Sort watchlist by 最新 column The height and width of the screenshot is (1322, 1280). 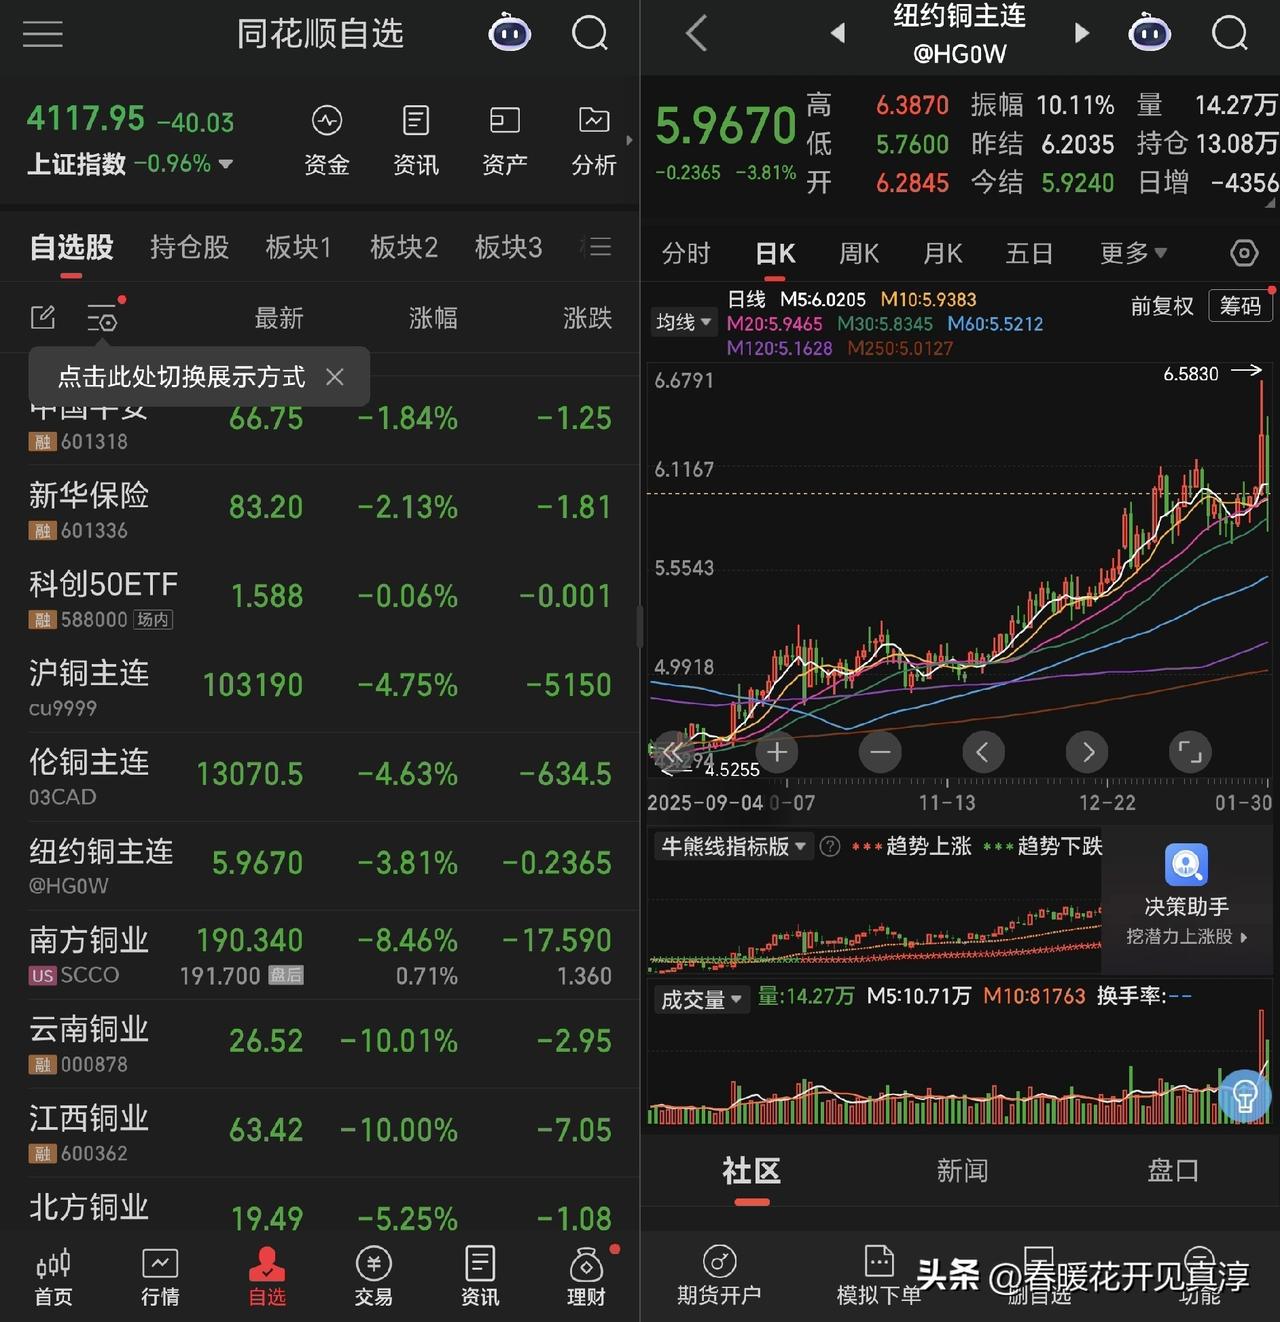tap(279, 318)
